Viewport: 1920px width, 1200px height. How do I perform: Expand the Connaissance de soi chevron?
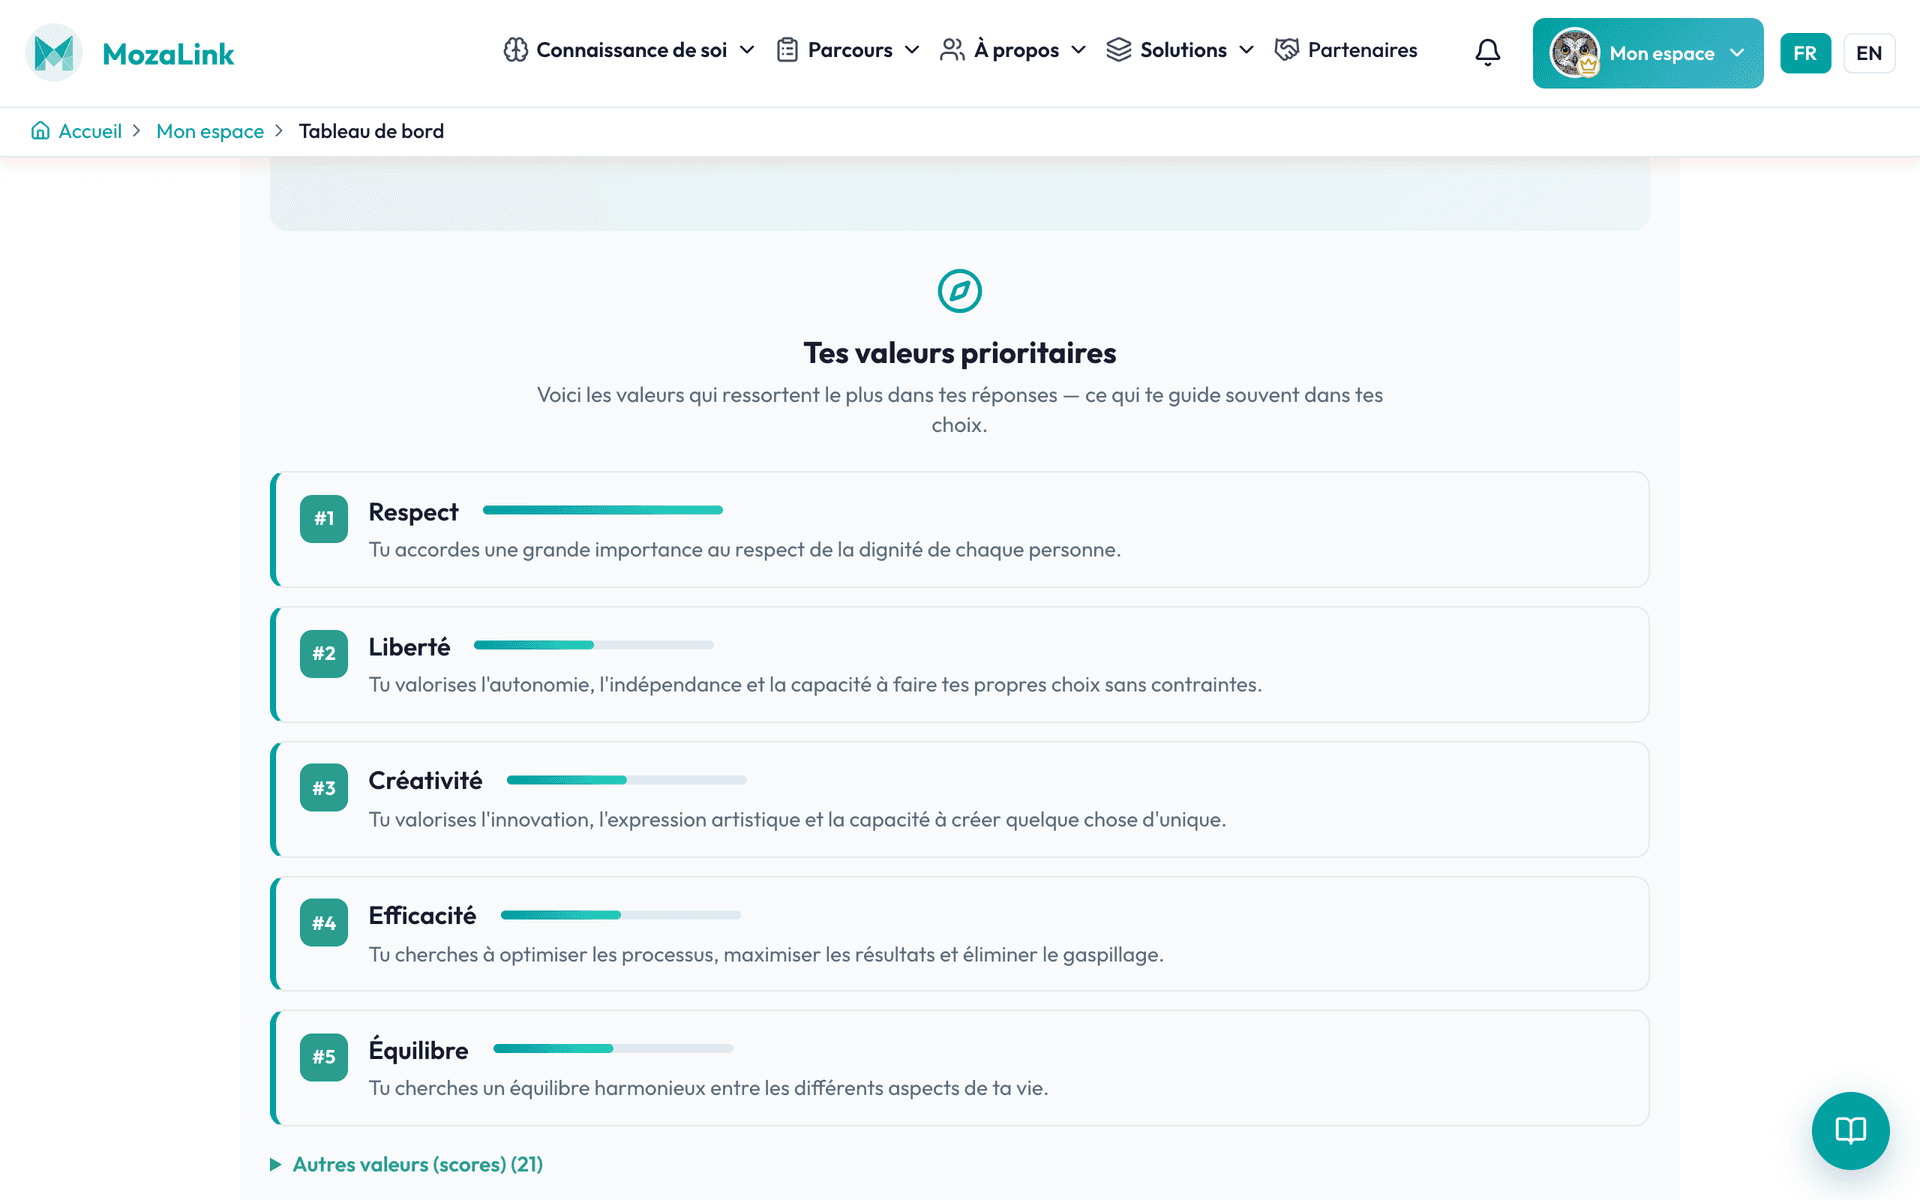point(747,50)
